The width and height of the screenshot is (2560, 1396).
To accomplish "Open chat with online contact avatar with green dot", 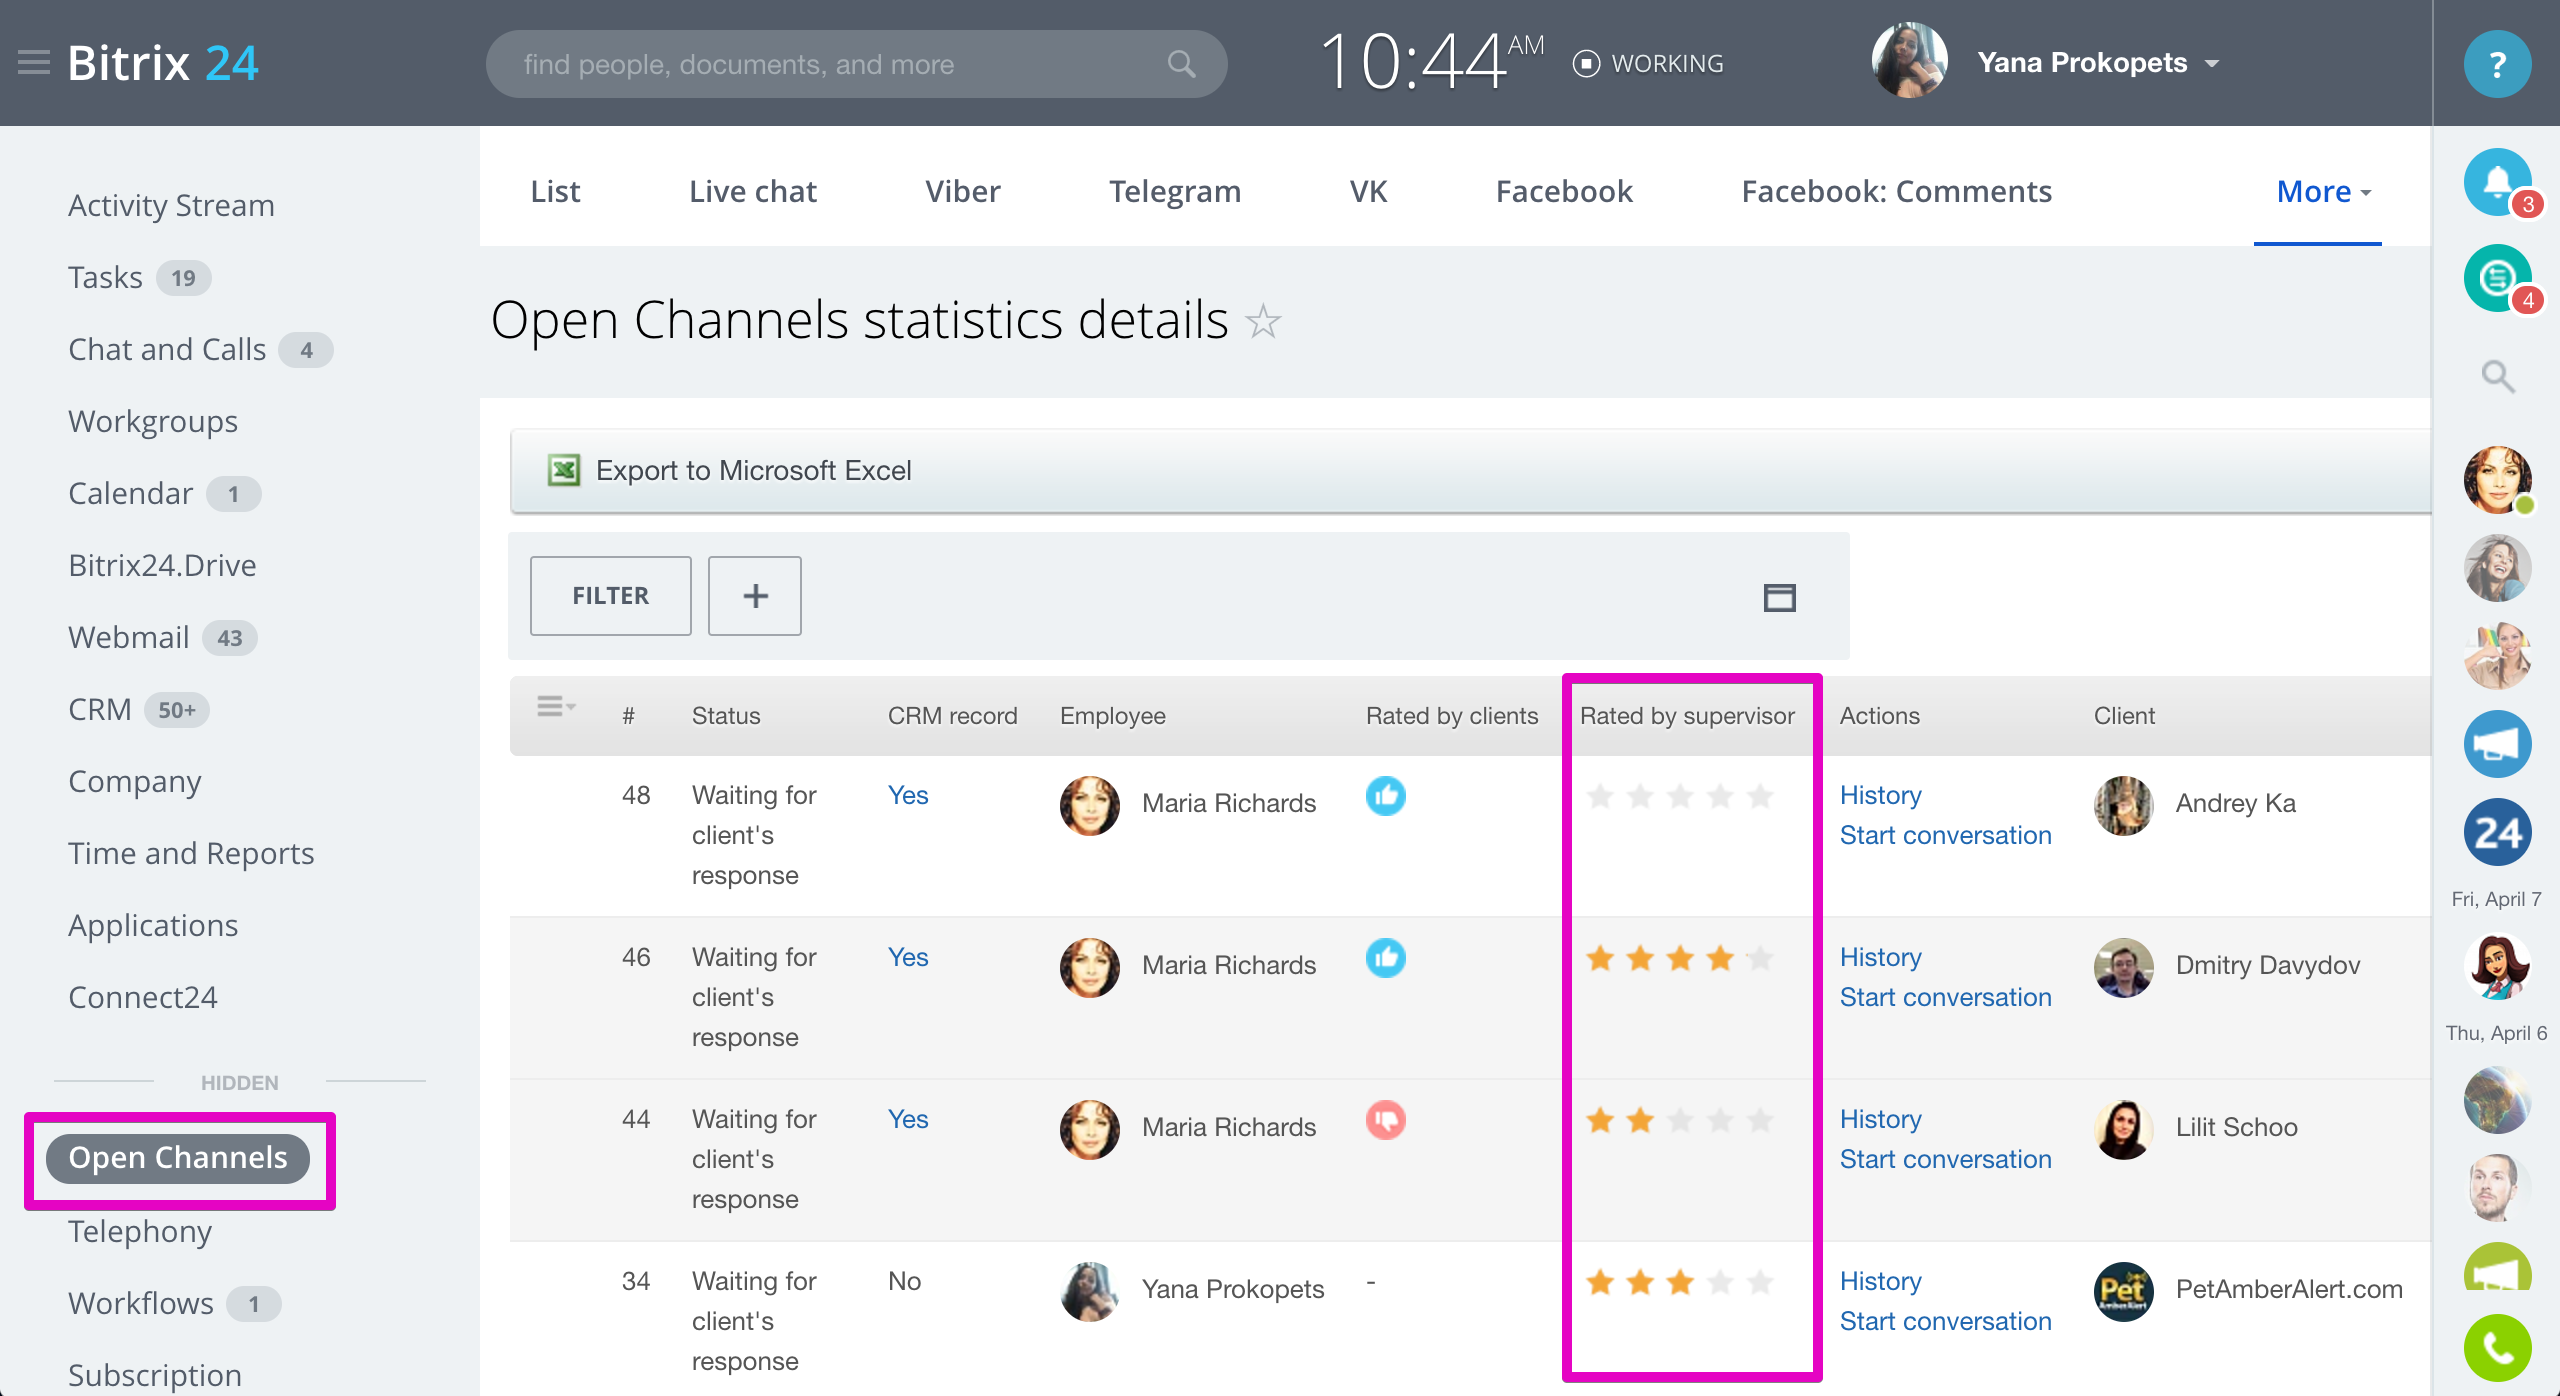I will click(x=2497, y=480).
